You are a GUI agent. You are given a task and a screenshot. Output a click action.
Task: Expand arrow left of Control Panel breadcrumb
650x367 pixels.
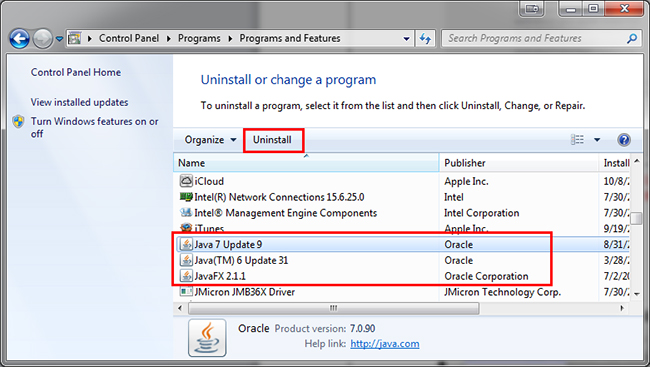[x=89, y=39]
